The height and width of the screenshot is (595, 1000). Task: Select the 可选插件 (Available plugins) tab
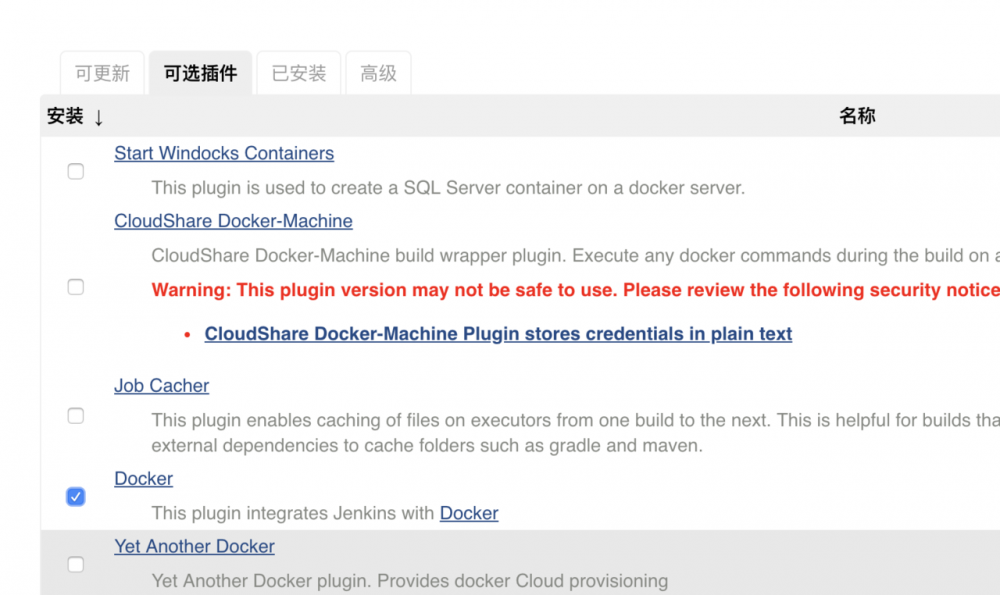click(200, 72)
